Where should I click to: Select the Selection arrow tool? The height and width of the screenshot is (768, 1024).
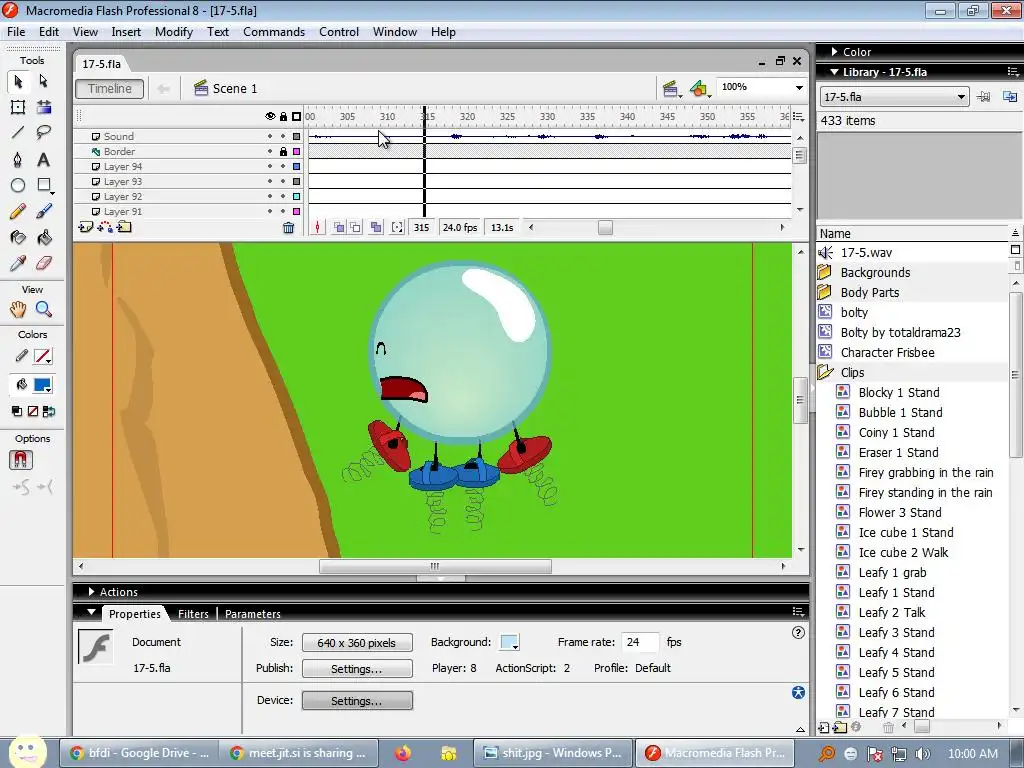click(18, 81)
